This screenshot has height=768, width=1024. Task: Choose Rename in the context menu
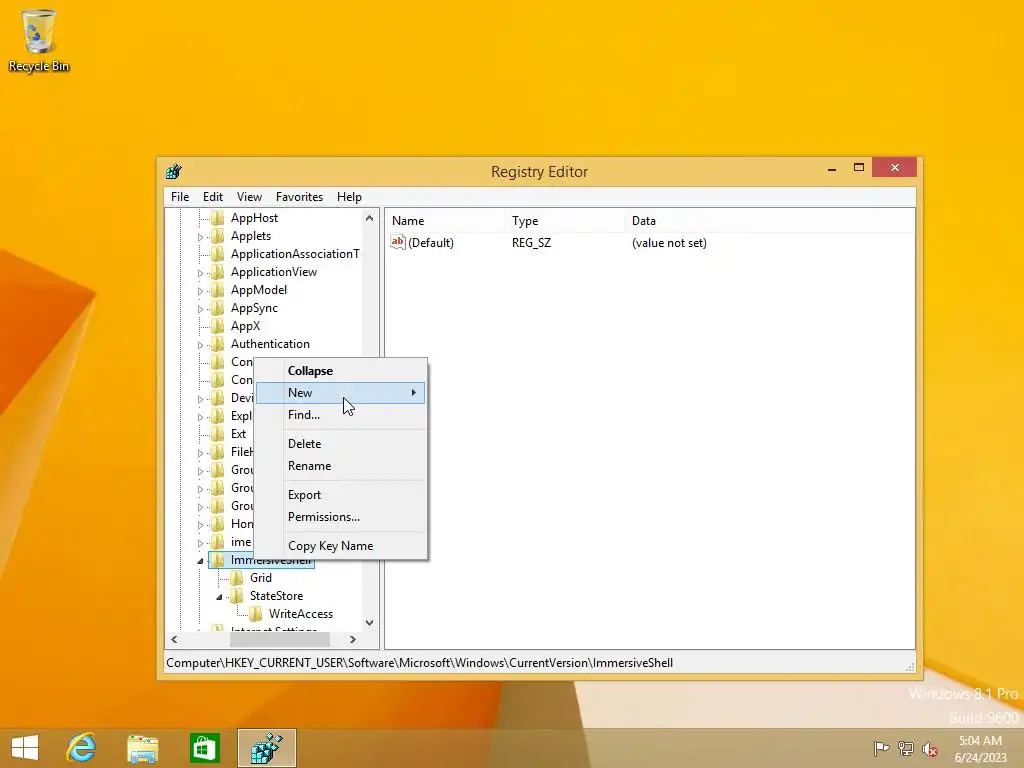[341, 466]
